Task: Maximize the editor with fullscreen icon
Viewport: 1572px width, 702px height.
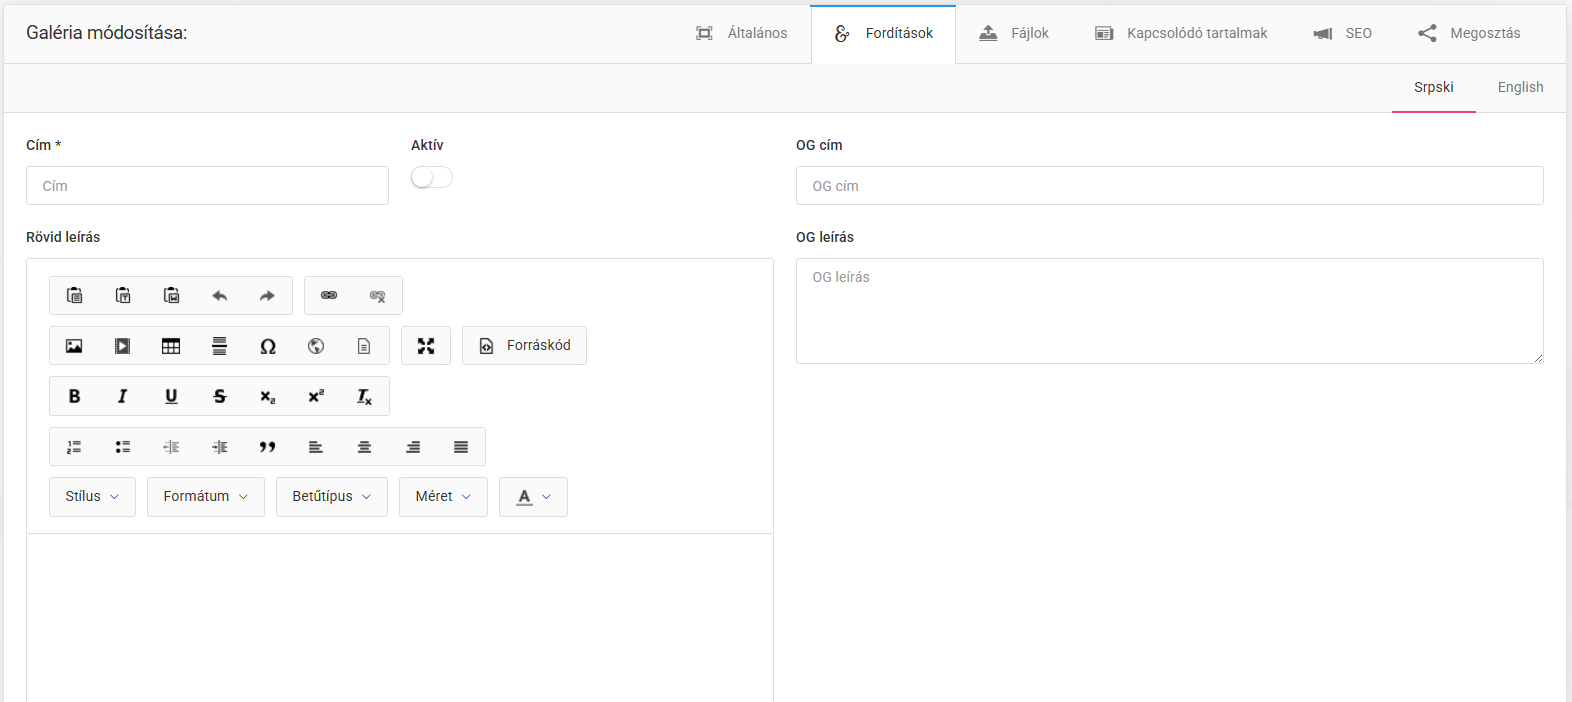Action: tap(426, 346)
